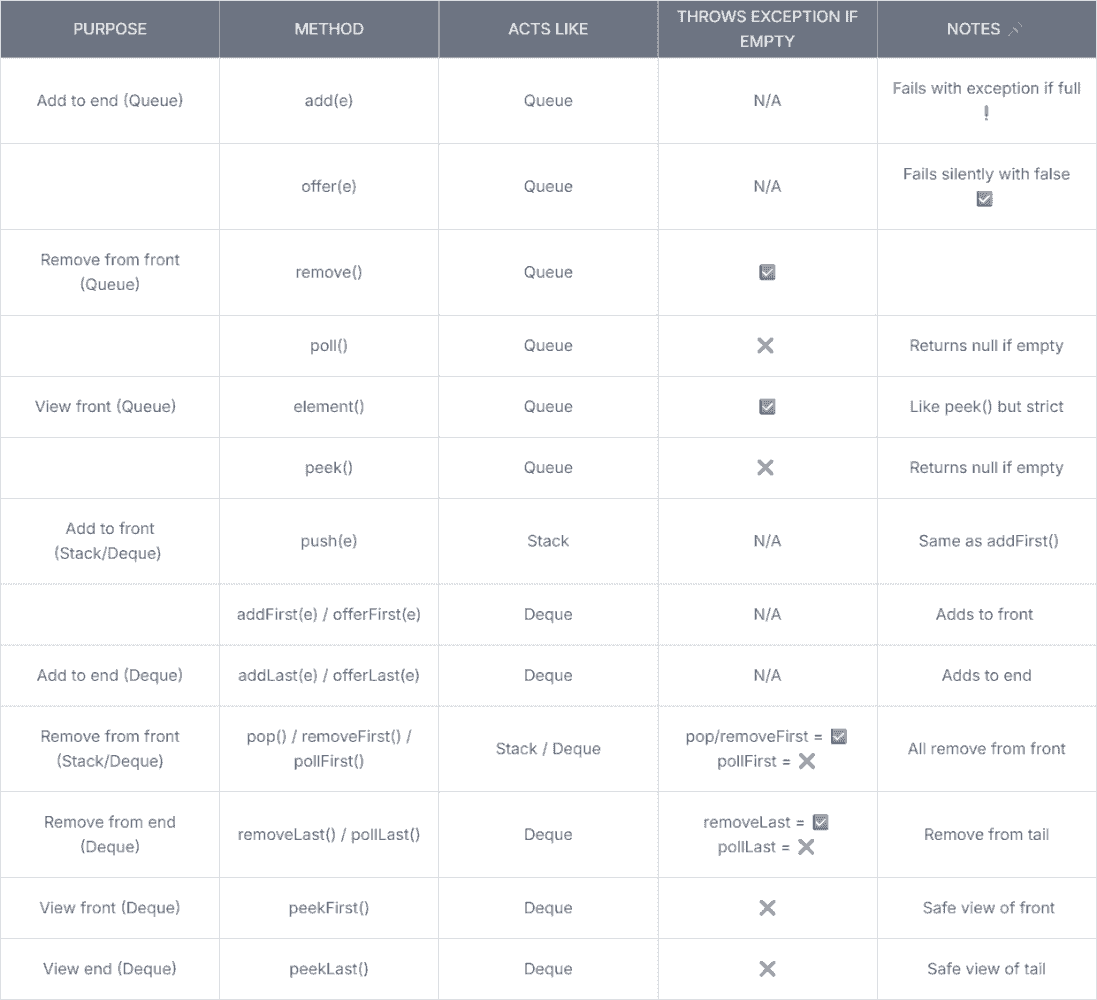Click the X icon next to pollLast =
This screenshot has height=1000, width=1097.
[806, 847]
